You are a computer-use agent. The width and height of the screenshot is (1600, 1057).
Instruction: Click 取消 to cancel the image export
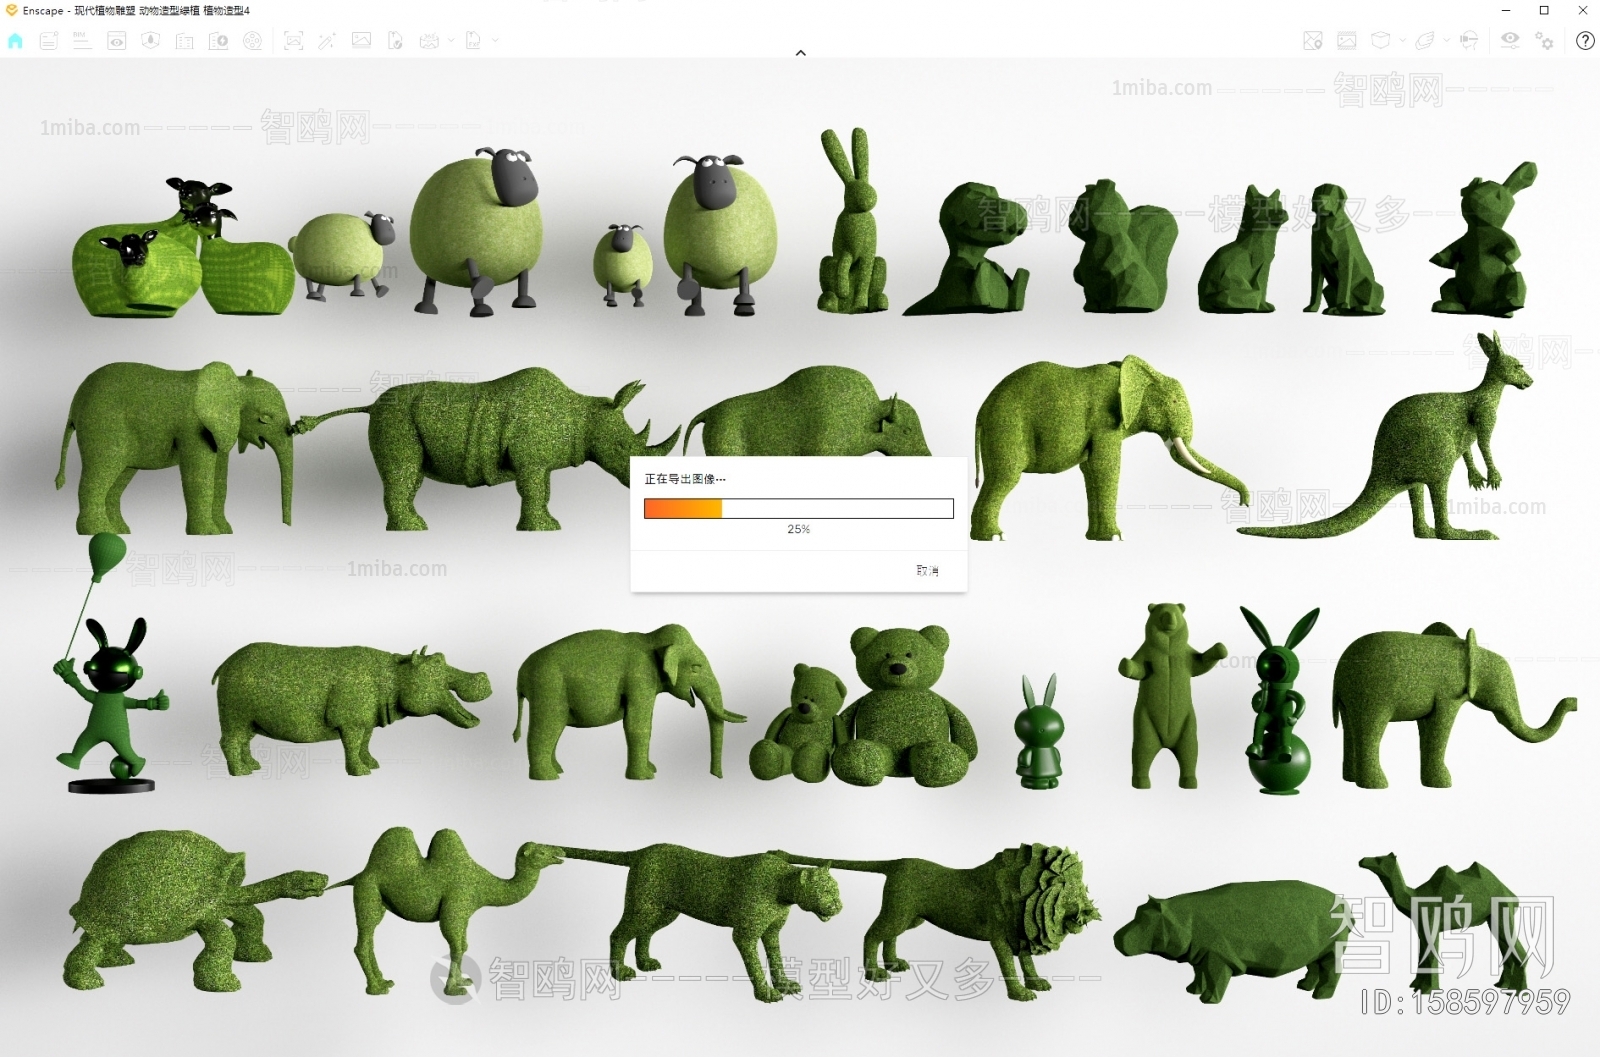pyautogui.click(x=927, y=571)
